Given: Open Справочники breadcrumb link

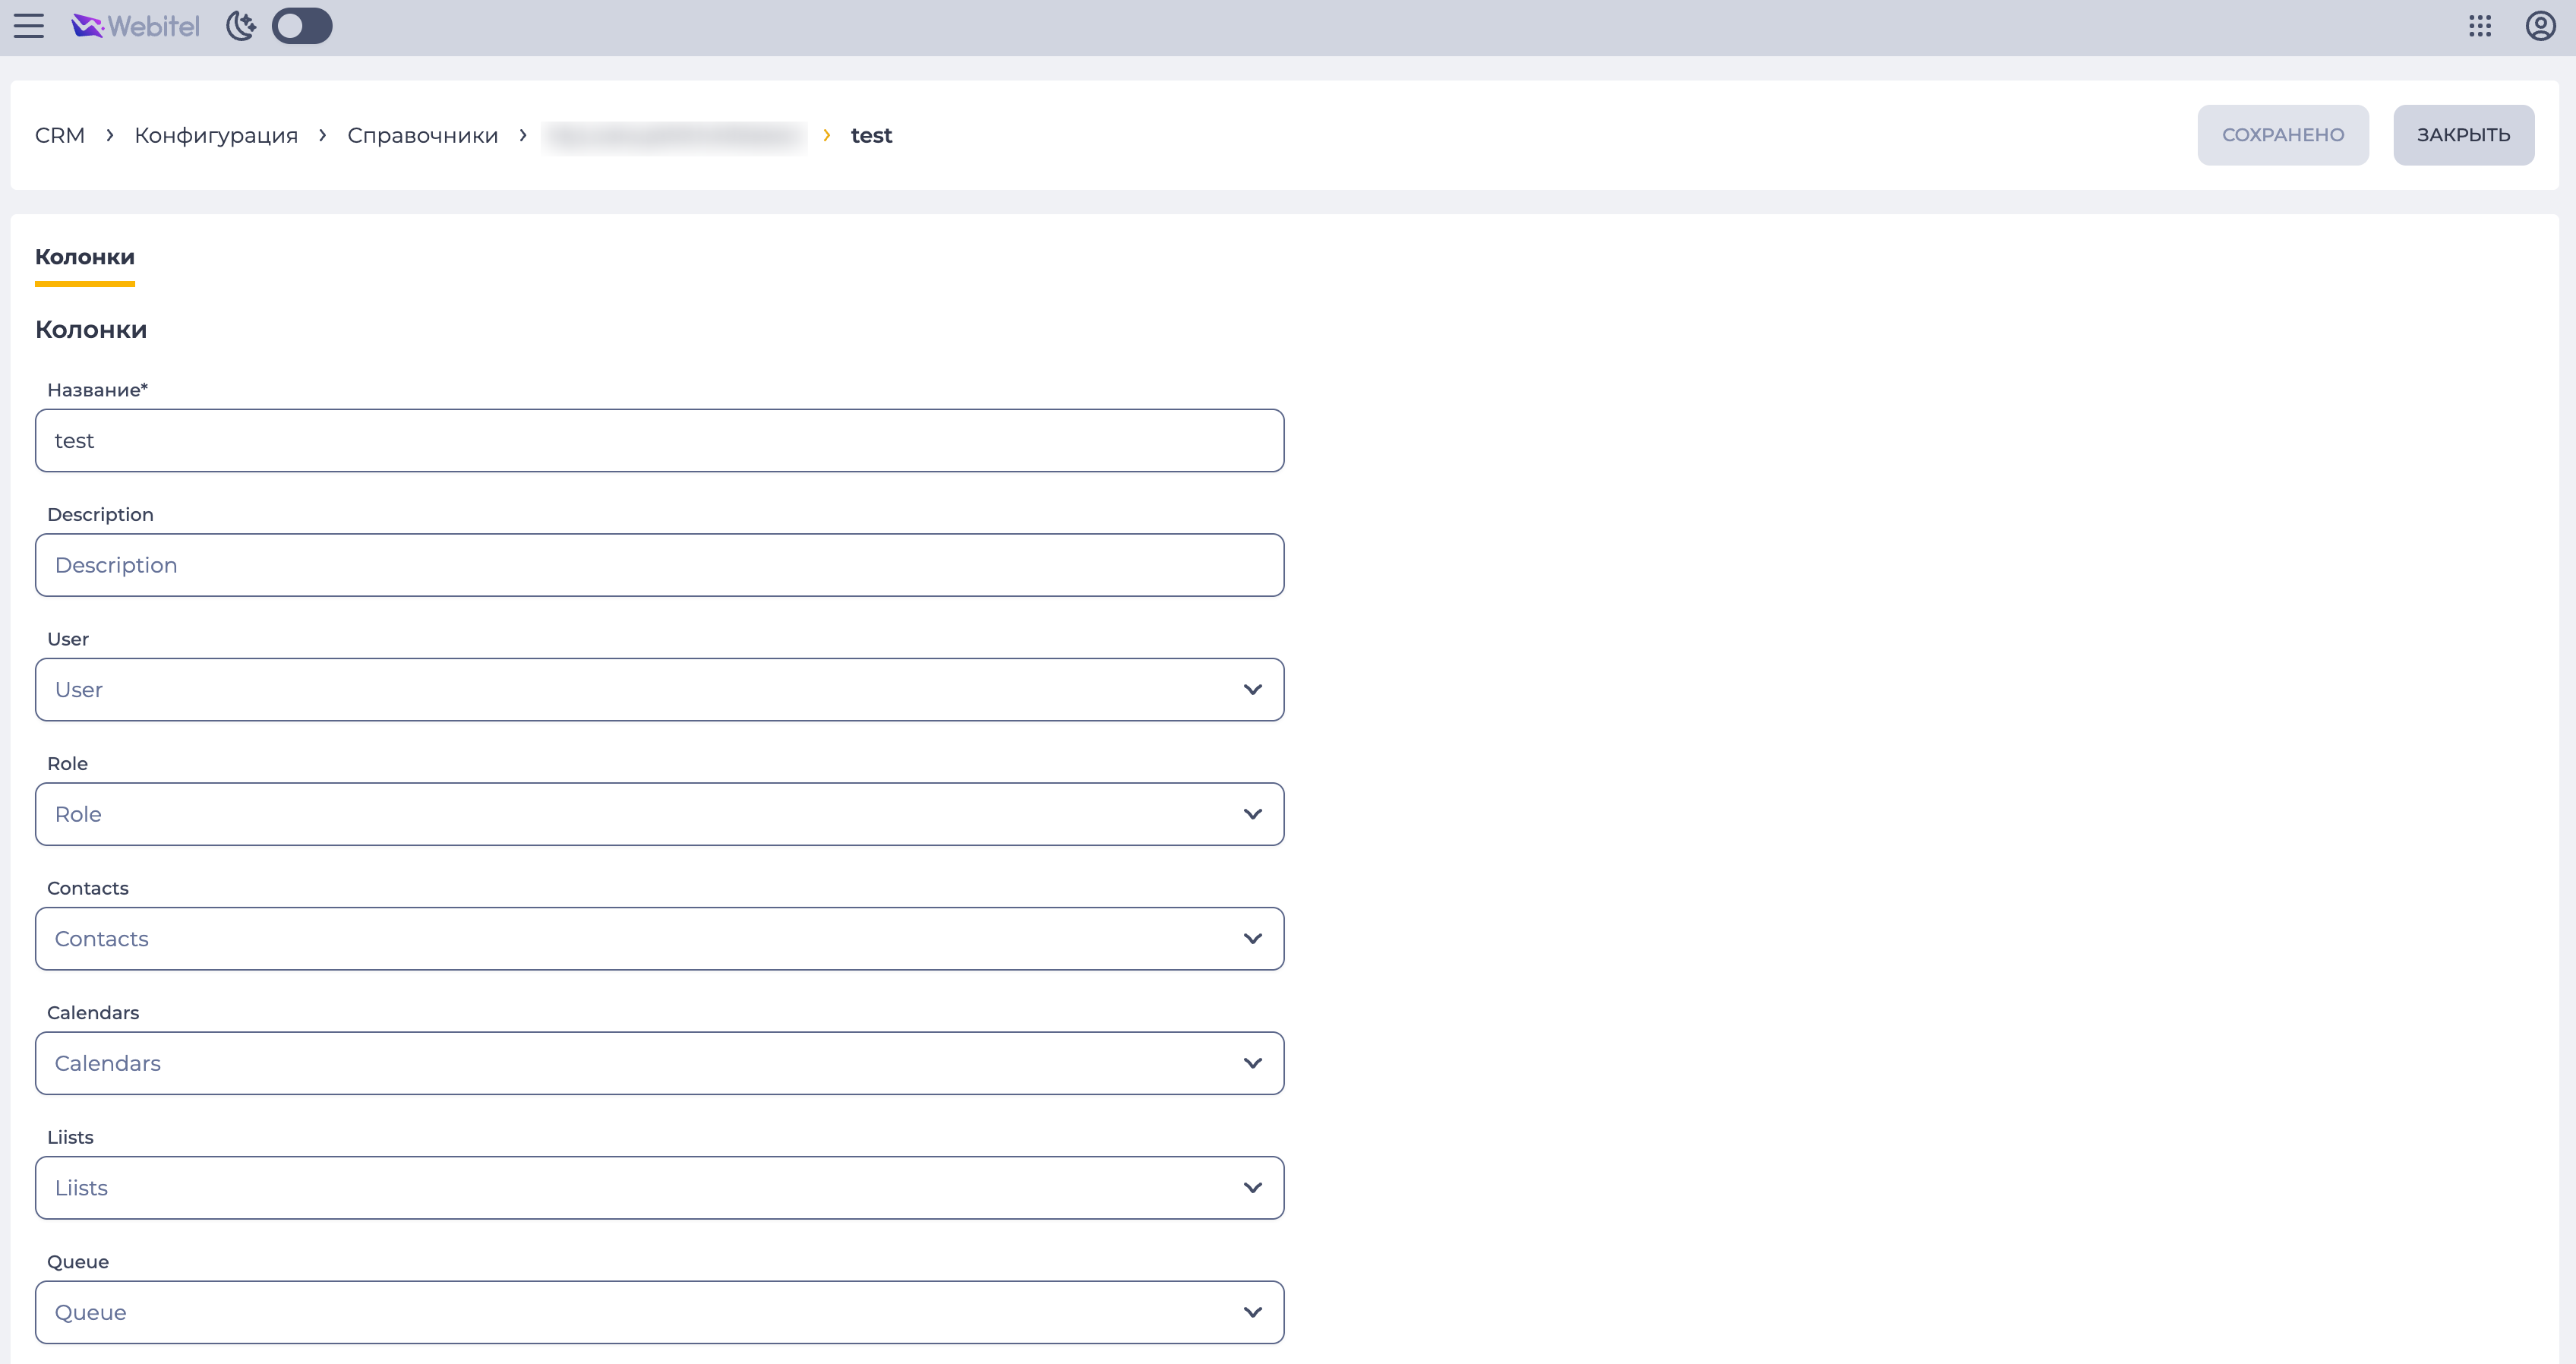Looking at the screenshot, I should 423,135.
